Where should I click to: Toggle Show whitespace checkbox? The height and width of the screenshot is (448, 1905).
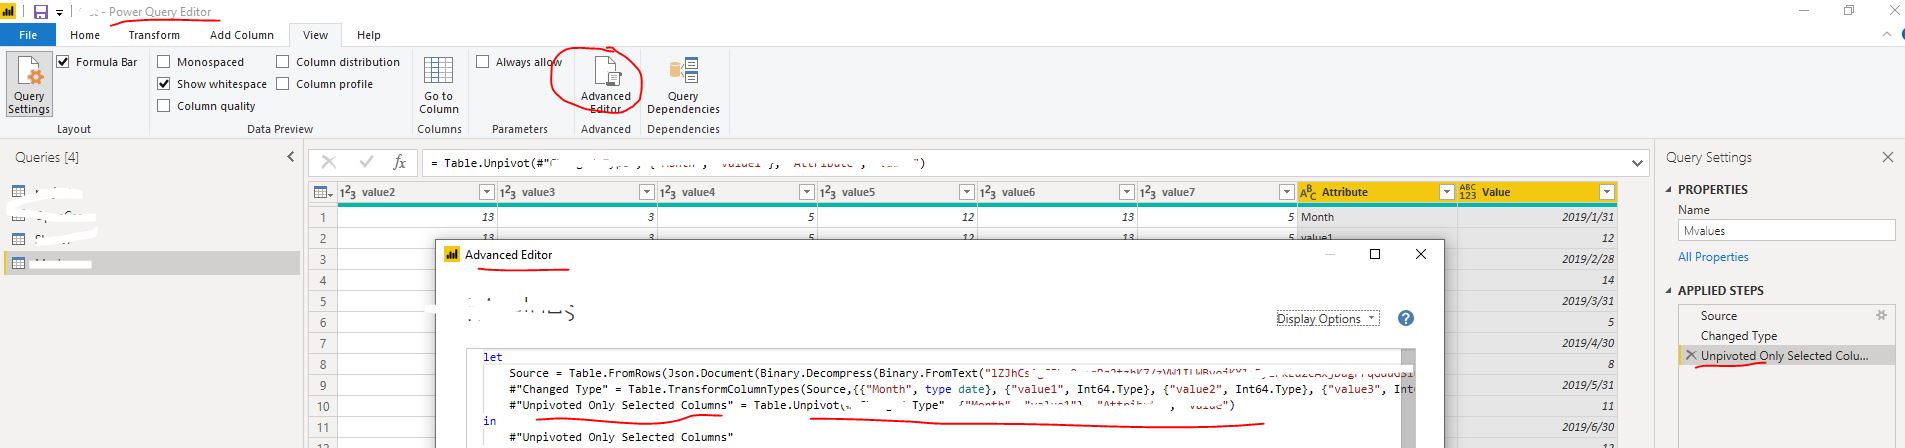(164, 84)
